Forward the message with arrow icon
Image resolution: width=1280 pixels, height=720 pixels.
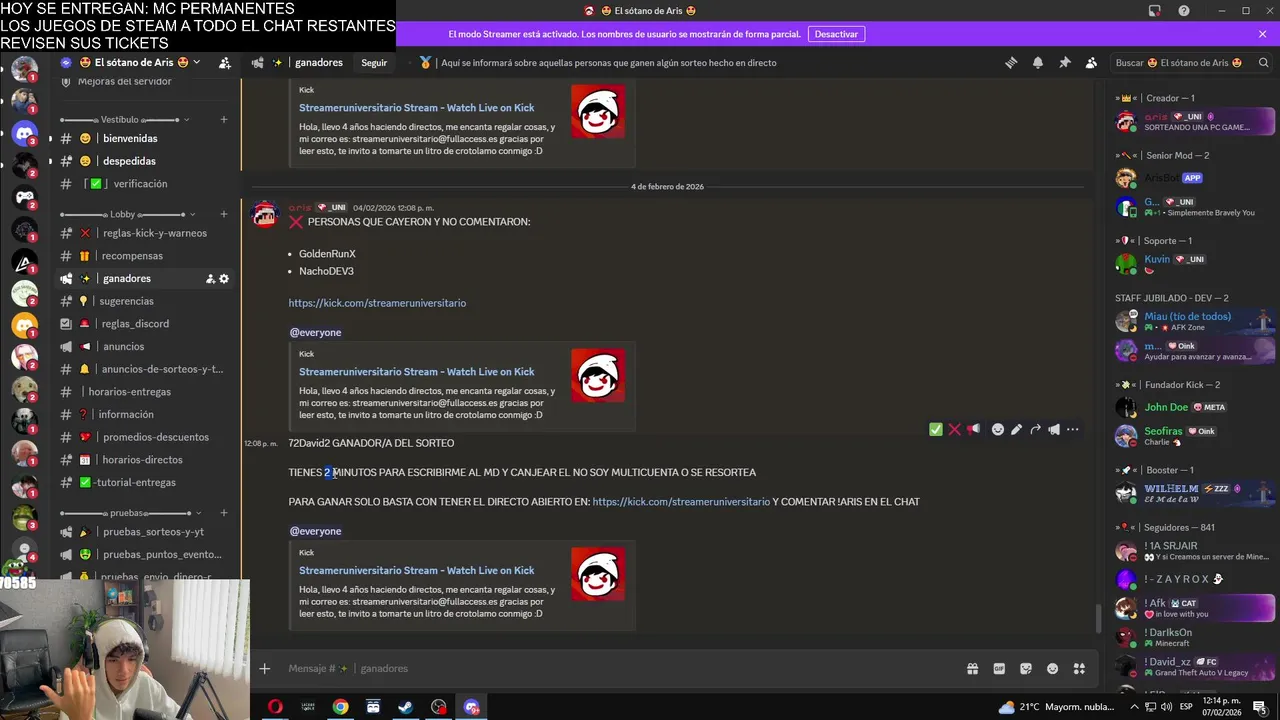pyautogui.click(x=1035, y=429)
